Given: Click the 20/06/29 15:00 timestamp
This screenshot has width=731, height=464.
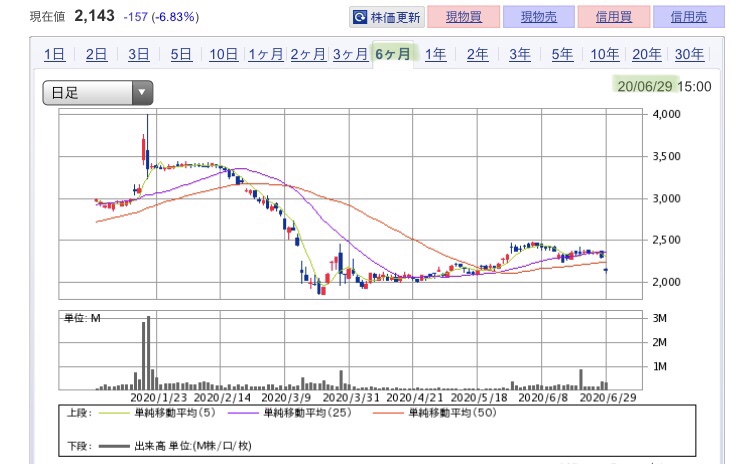Looking at the screenshot, I should [x=664, y=86].
